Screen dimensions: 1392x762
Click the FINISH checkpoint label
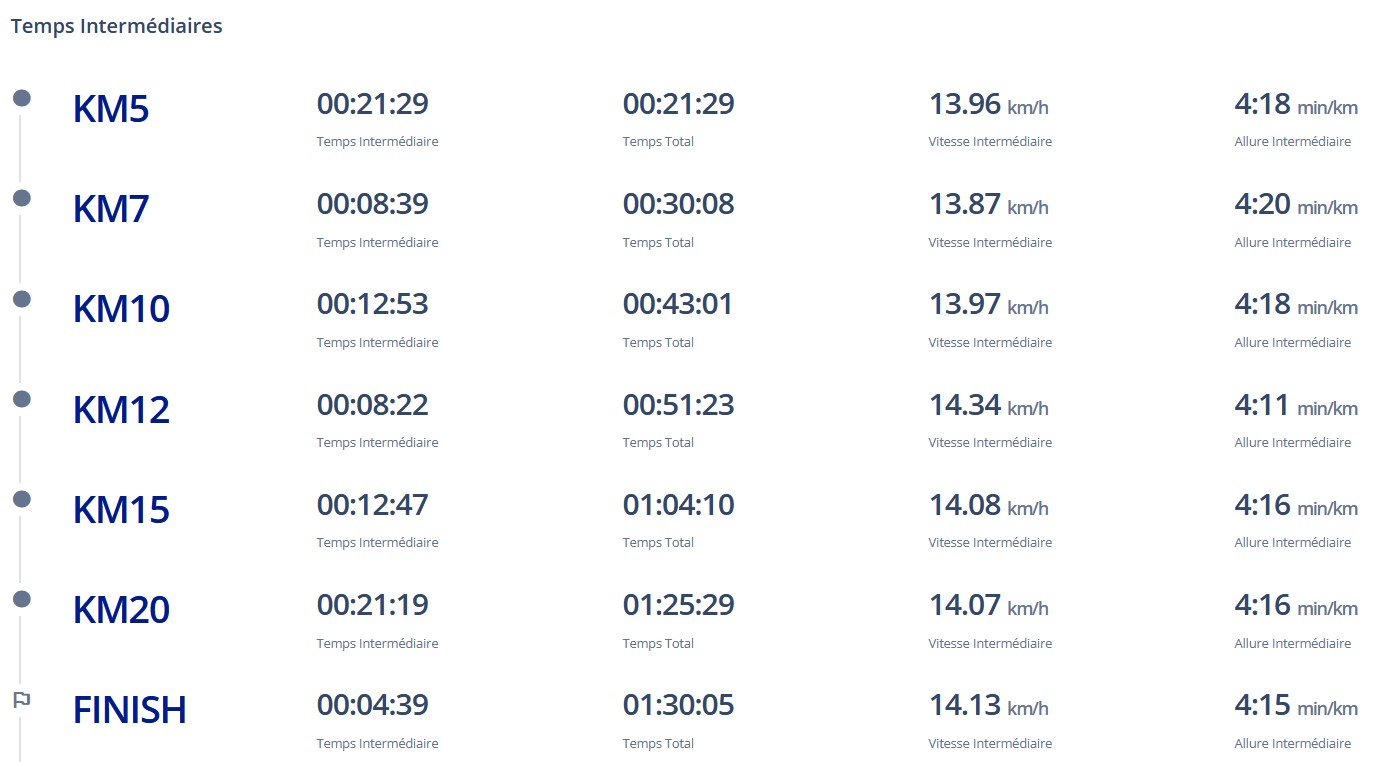coord(130,710)
